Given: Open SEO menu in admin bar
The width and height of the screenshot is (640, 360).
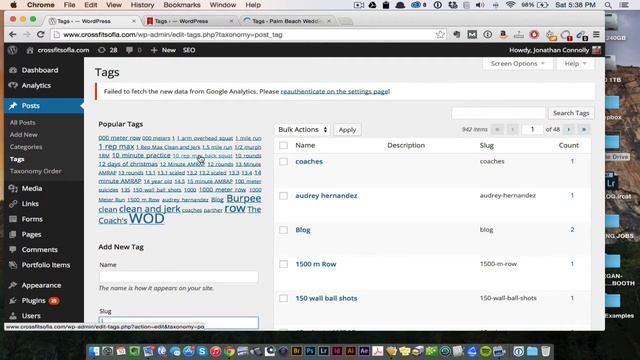Looking at the screenshot, I should pyautogui.click(x=189, y=50).
